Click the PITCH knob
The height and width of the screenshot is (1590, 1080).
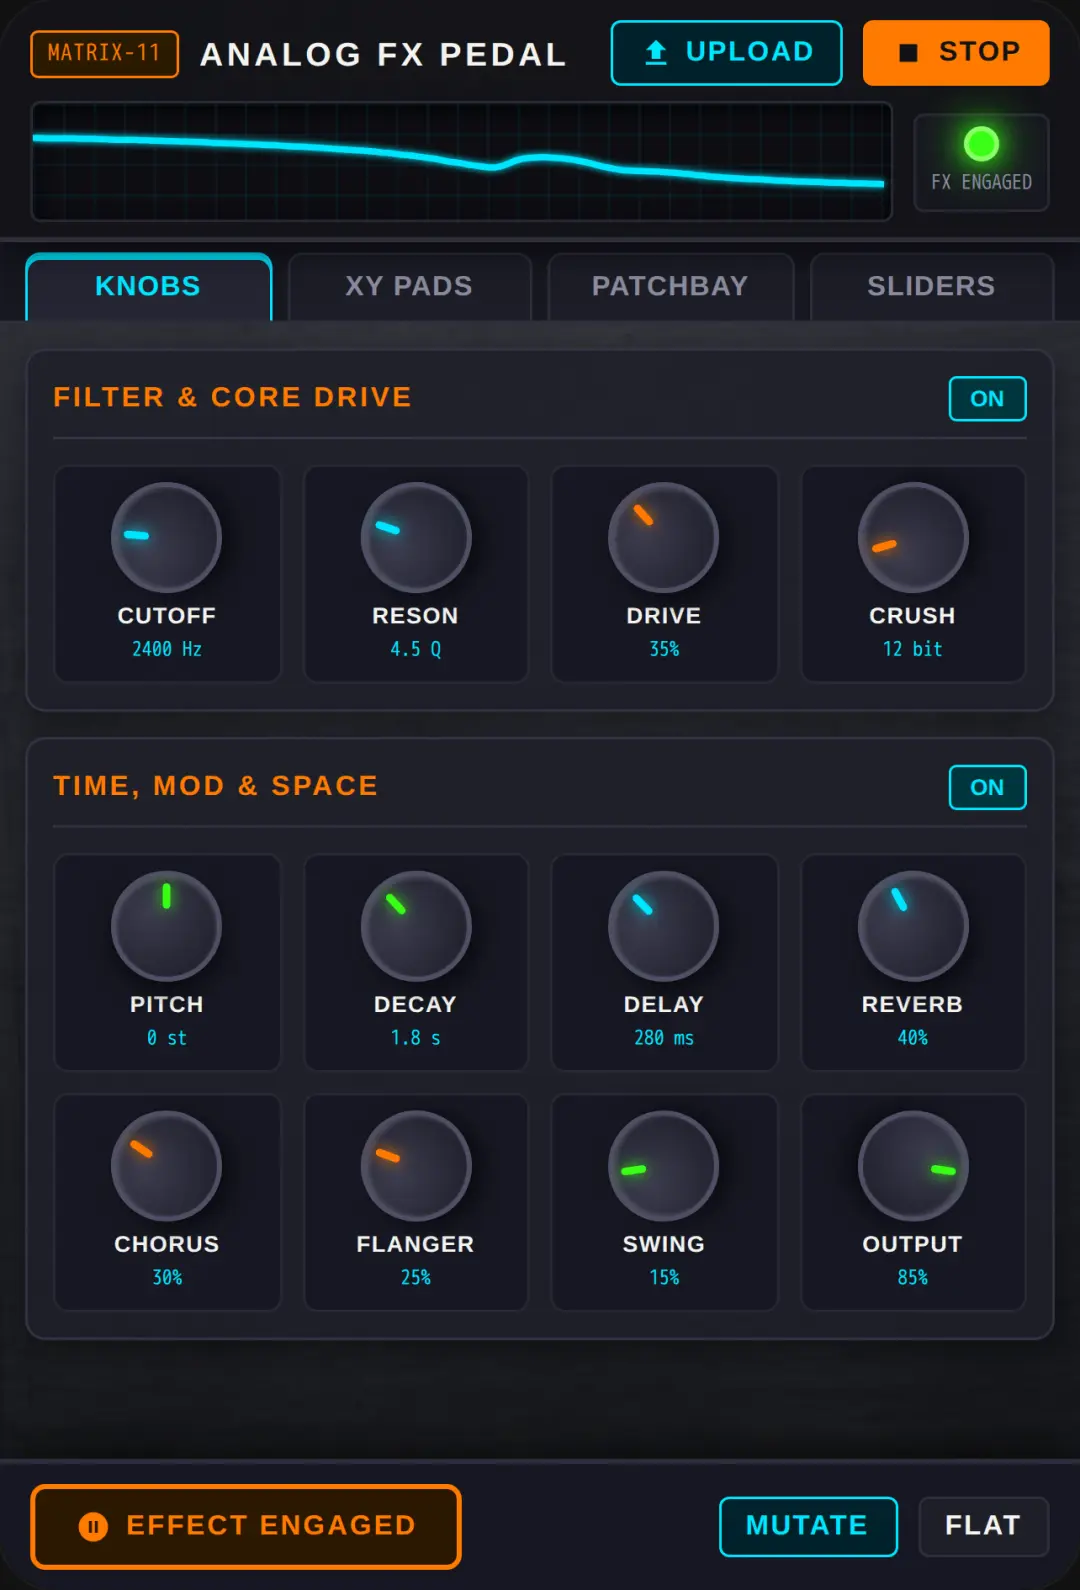[x=166, y=926]
